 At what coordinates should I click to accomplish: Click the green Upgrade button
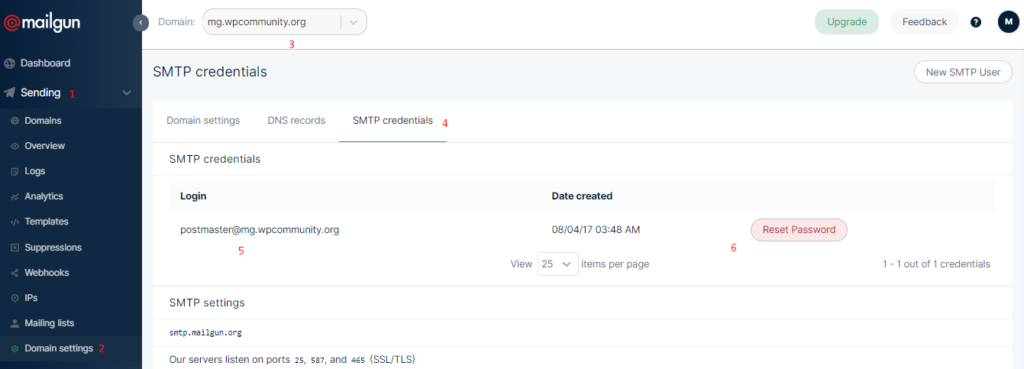click(x=846, y=22)
